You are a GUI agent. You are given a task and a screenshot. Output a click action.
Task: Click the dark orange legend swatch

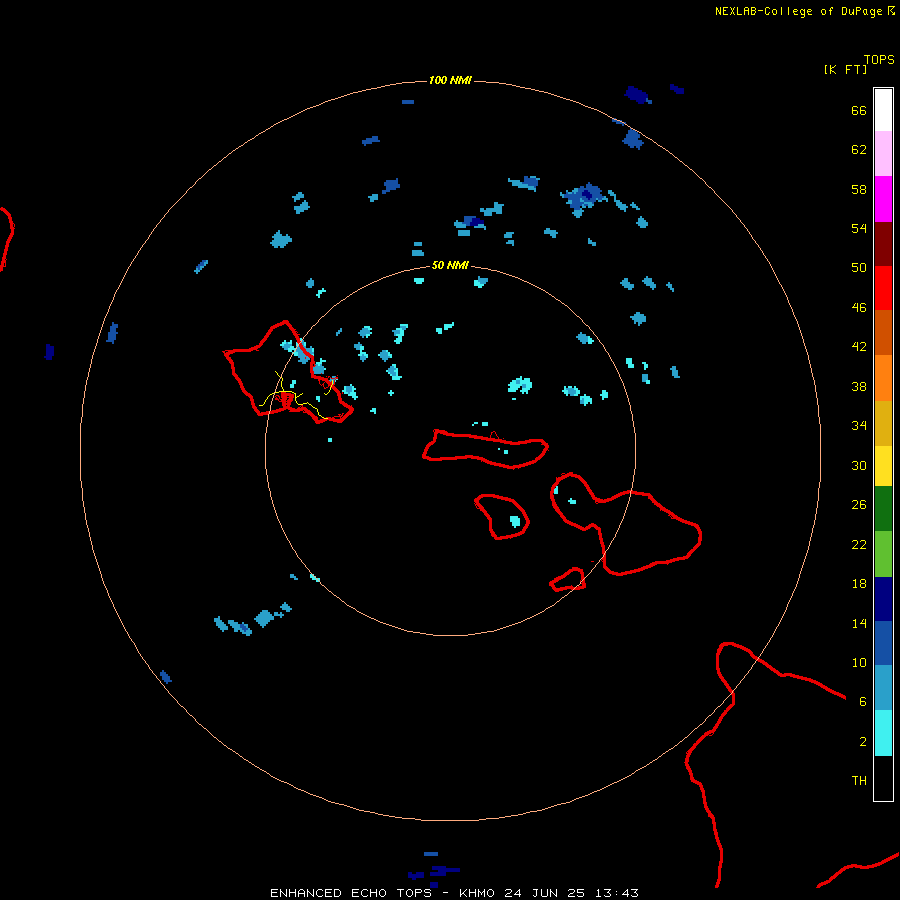883,332
